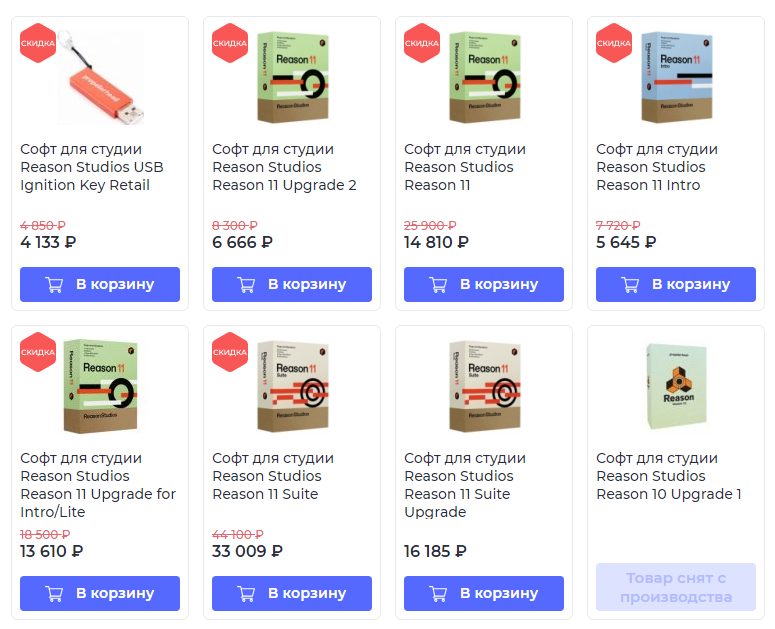Open the Reason 10 Upgrade 1 box image
Image resolution: width=775 pixels, height=629 pixels.
[677, 385]
